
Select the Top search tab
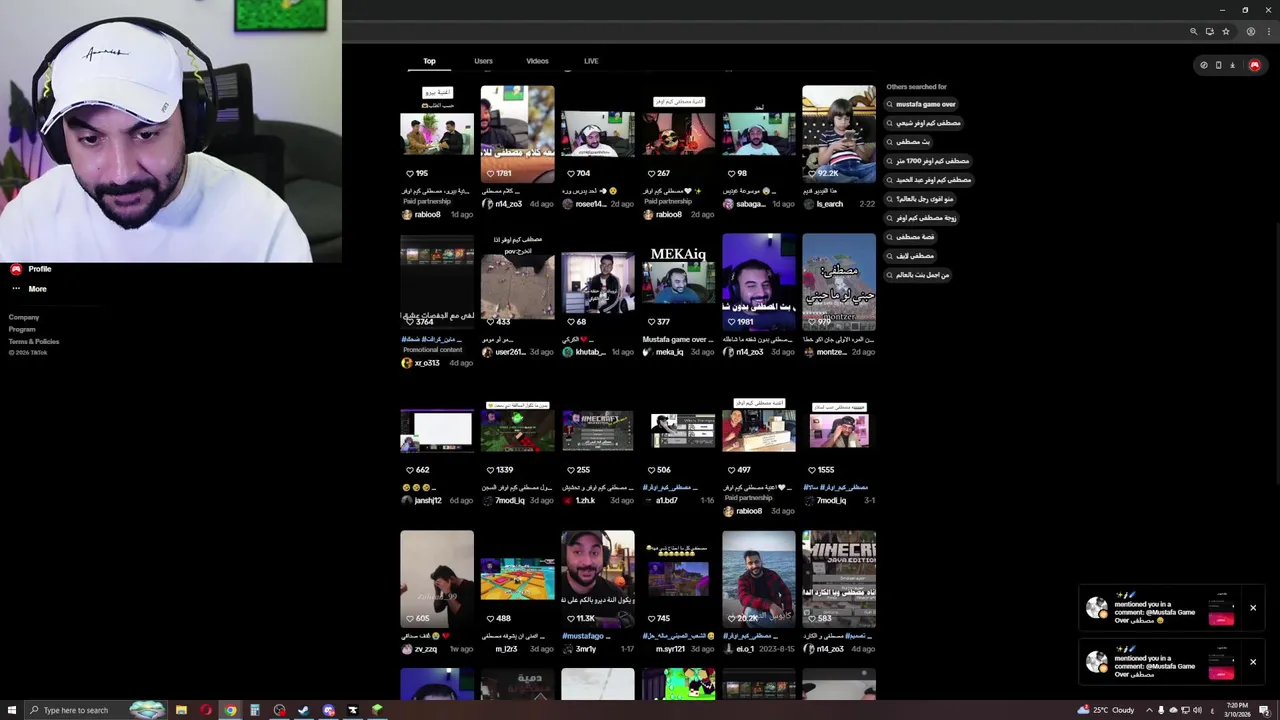429,61
